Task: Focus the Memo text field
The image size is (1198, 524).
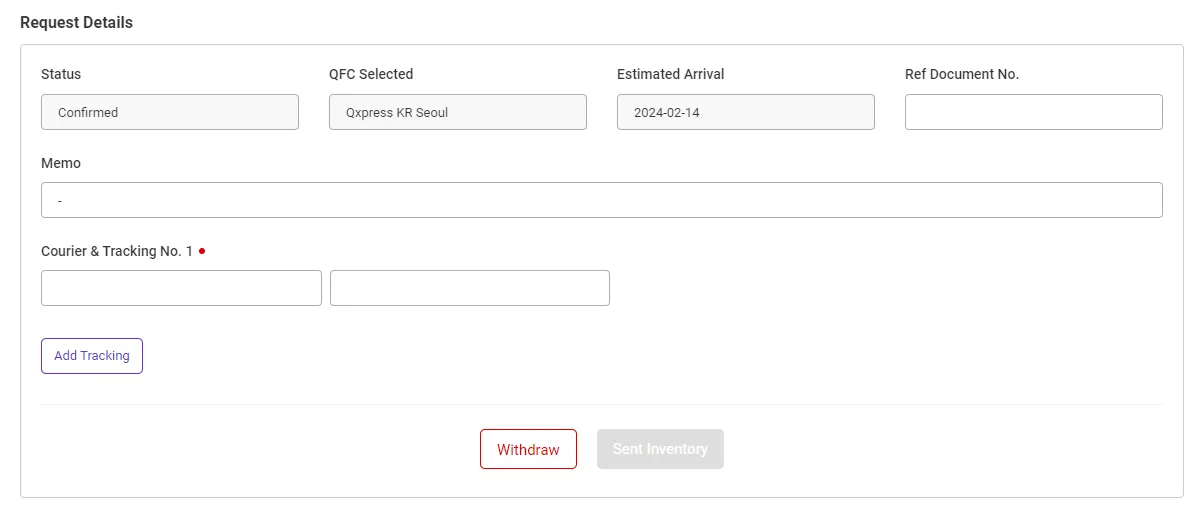Action: pos(601,200)
